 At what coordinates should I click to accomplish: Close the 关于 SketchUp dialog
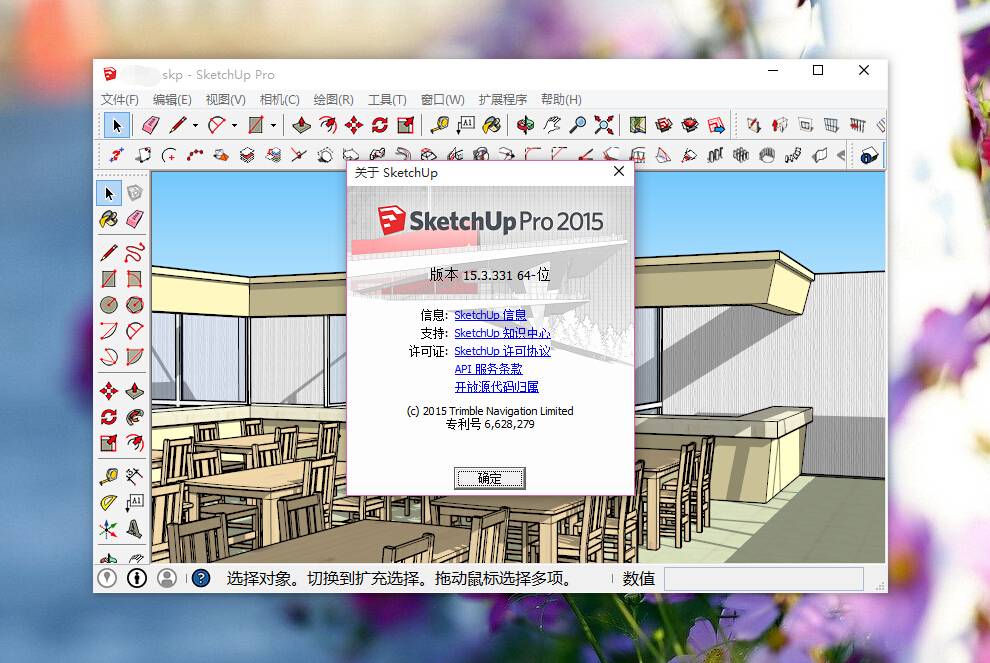pos(619,171)
